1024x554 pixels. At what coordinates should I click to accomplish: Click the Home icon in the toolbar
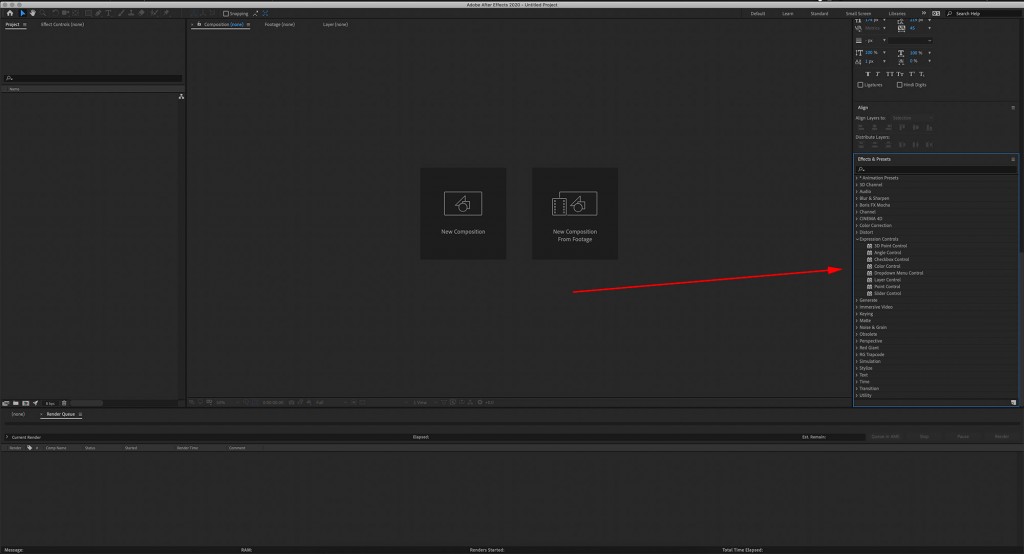click(10, 13)
